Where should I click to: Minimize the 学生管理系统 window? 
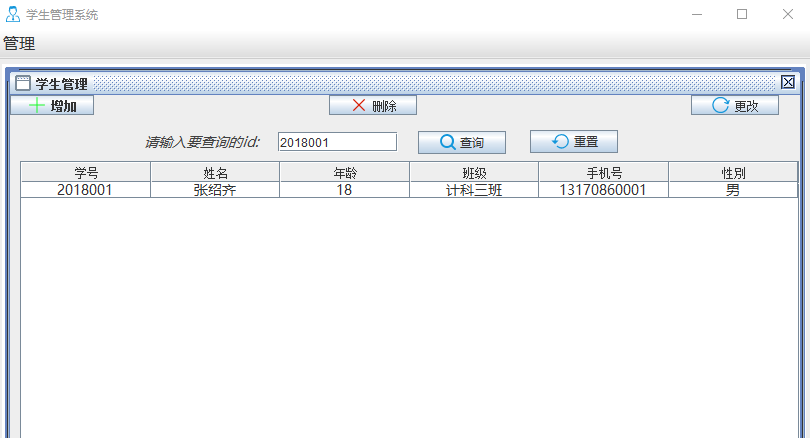point(697,14)
